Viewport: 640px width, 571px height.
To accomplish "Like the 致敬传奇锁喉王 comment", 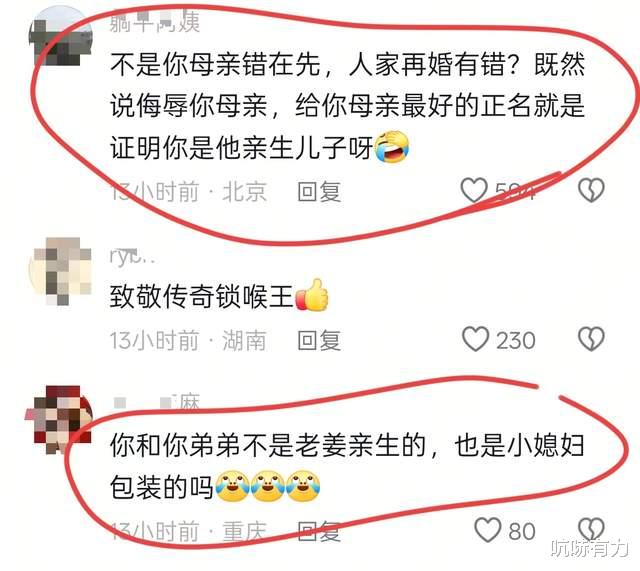I will (x=475, y=339).
